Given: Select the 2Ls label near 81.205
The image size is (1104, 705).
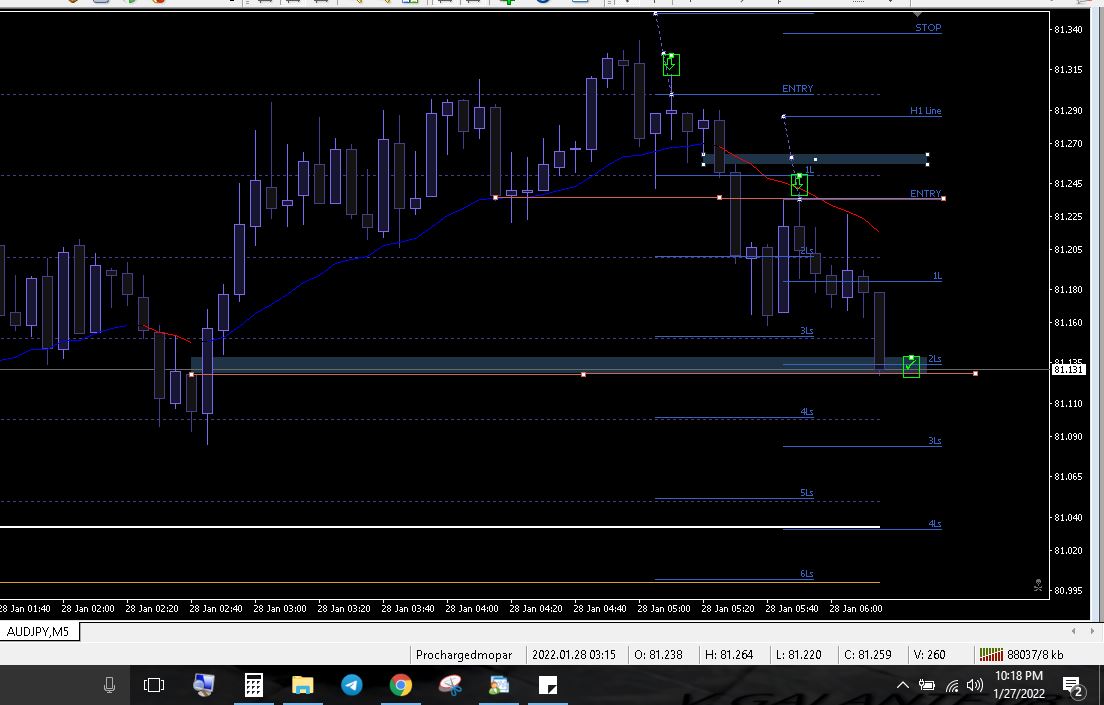Looking at the screenshot, I should click(806, 251).
